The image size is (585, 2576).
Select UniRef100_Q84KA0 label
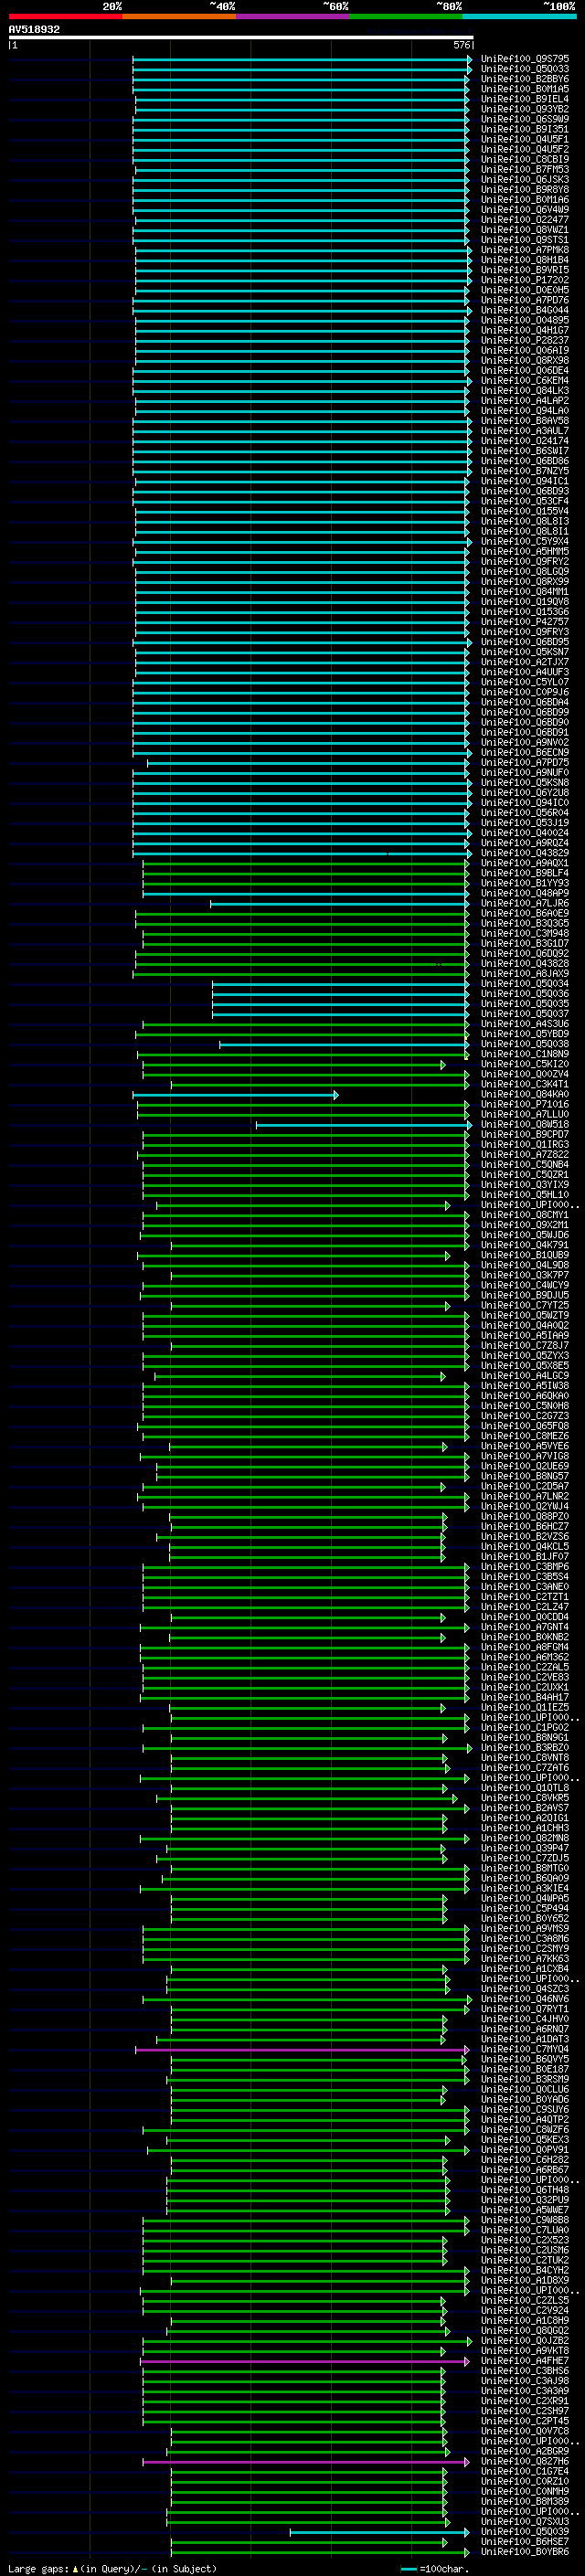(x=525, y=1095)
